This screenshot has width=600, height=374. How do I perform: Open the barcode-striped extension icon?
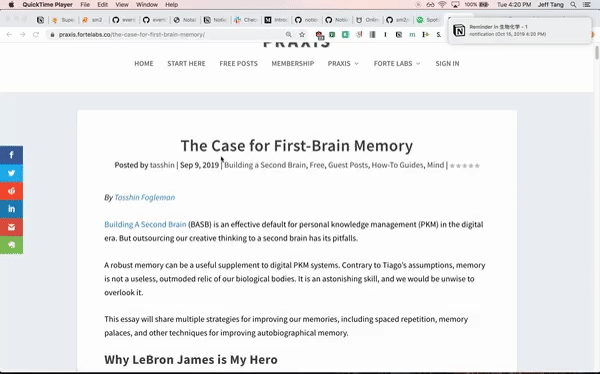pyautogui.click(x=372, y=34)
